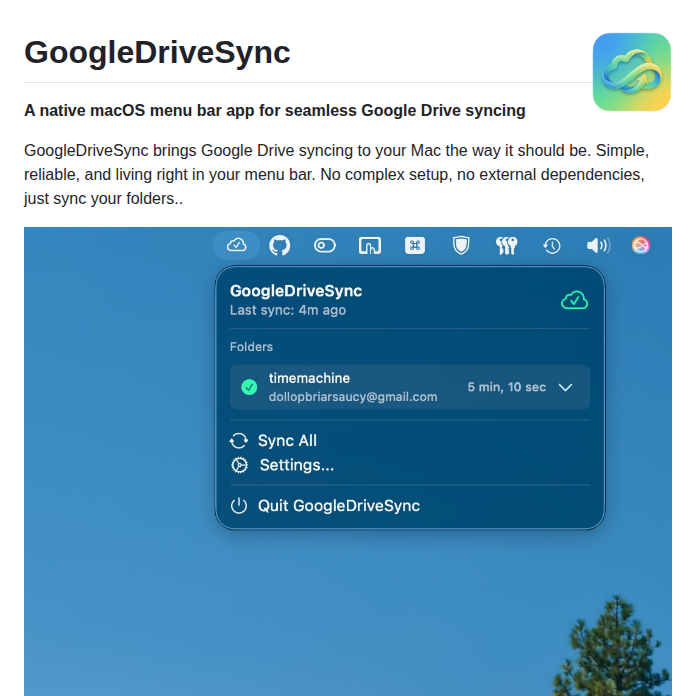The width and height of the screenshot is (696, 696).
Task: Open the GoogleDriveSync cloud menu bar icon
Action: pyautogui.click(x=237, y=245)
